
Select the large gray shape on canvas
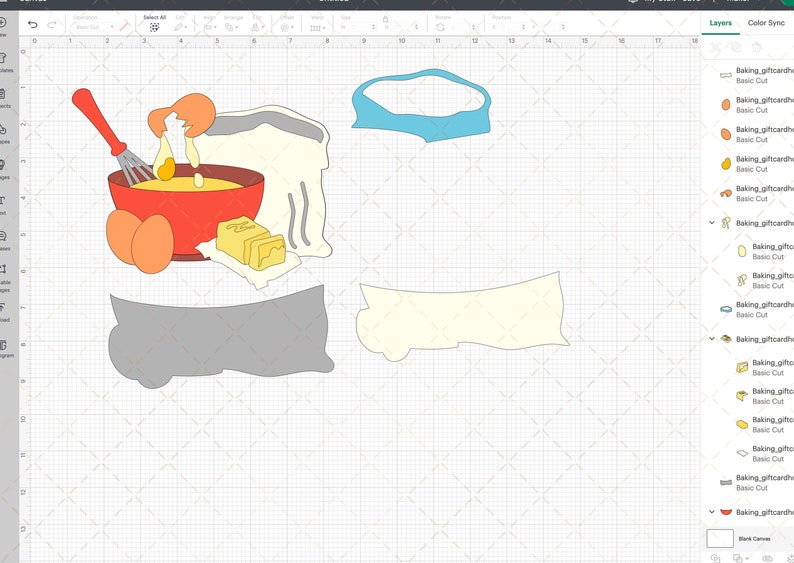(218, 337)
